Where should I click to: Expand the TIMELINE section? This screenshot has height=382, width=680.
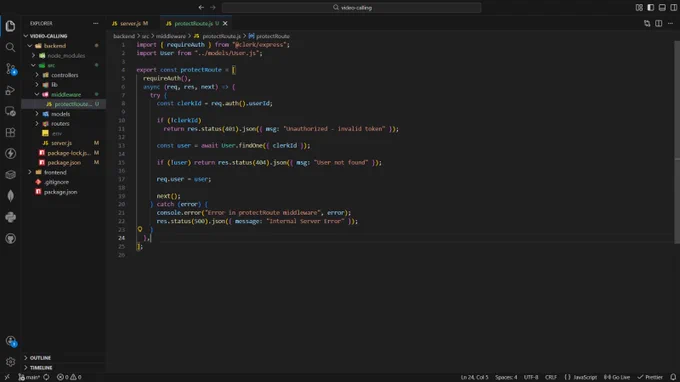[26, 367]
